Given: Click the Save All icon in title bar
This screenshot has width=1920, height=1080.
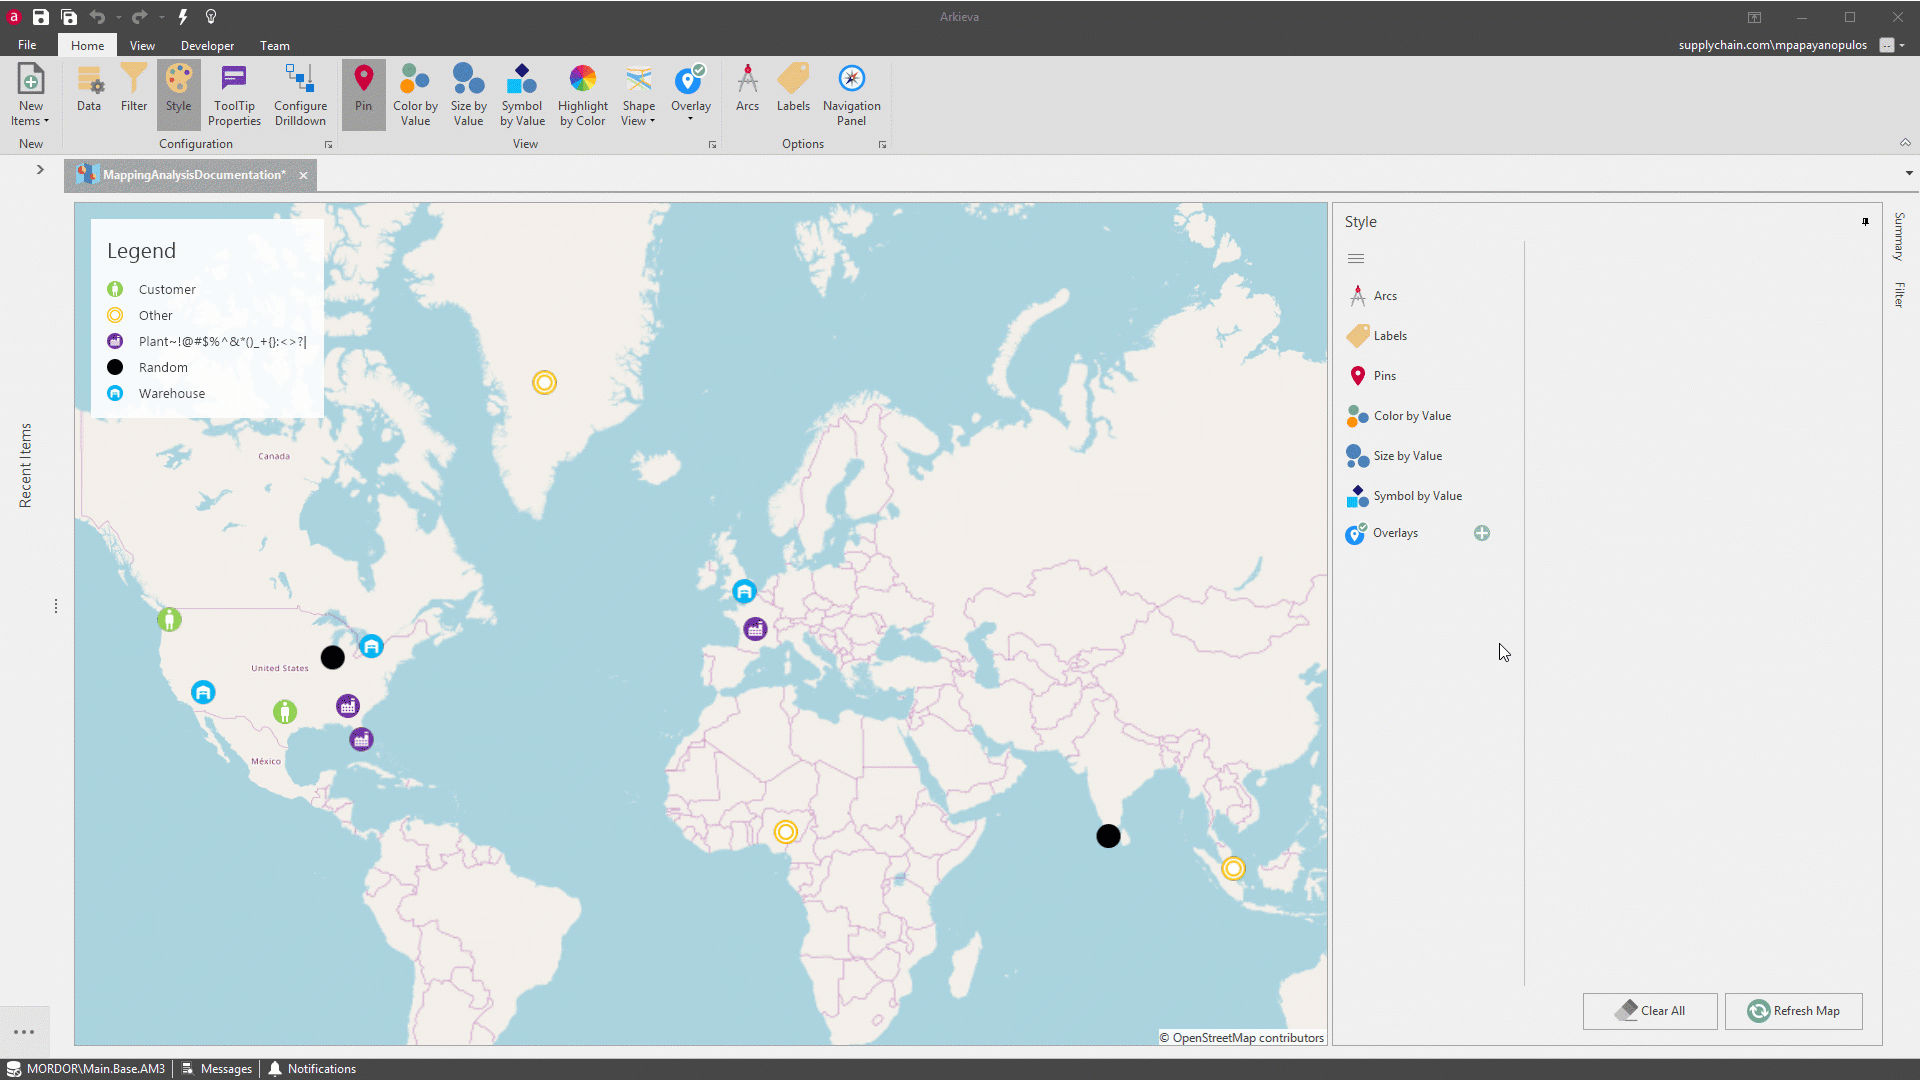Looking at the screenshot, I should pos(69,17).
